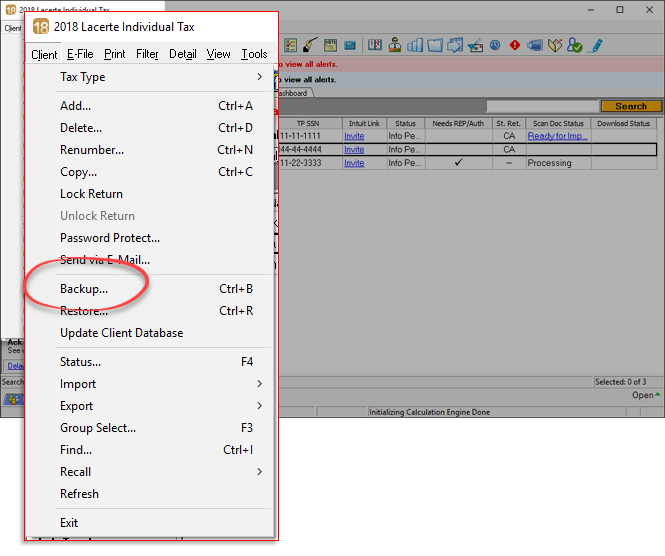This screenshot has width=665, height=556.
Task: Click the user with green checkmark icon
Action: point(576,45)
